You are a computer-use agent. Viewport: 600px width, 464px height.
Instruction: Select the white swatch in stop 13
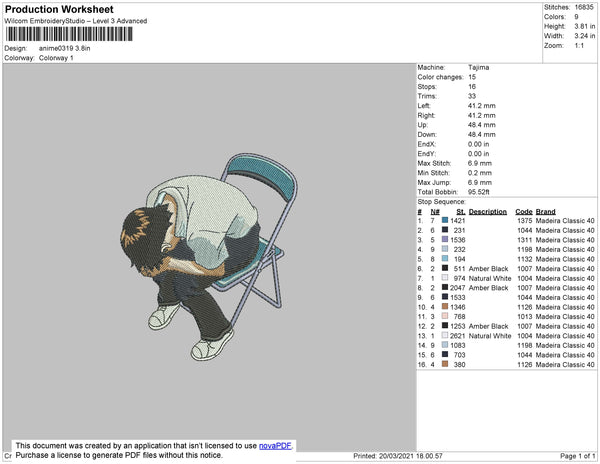[x=444, y=336]
